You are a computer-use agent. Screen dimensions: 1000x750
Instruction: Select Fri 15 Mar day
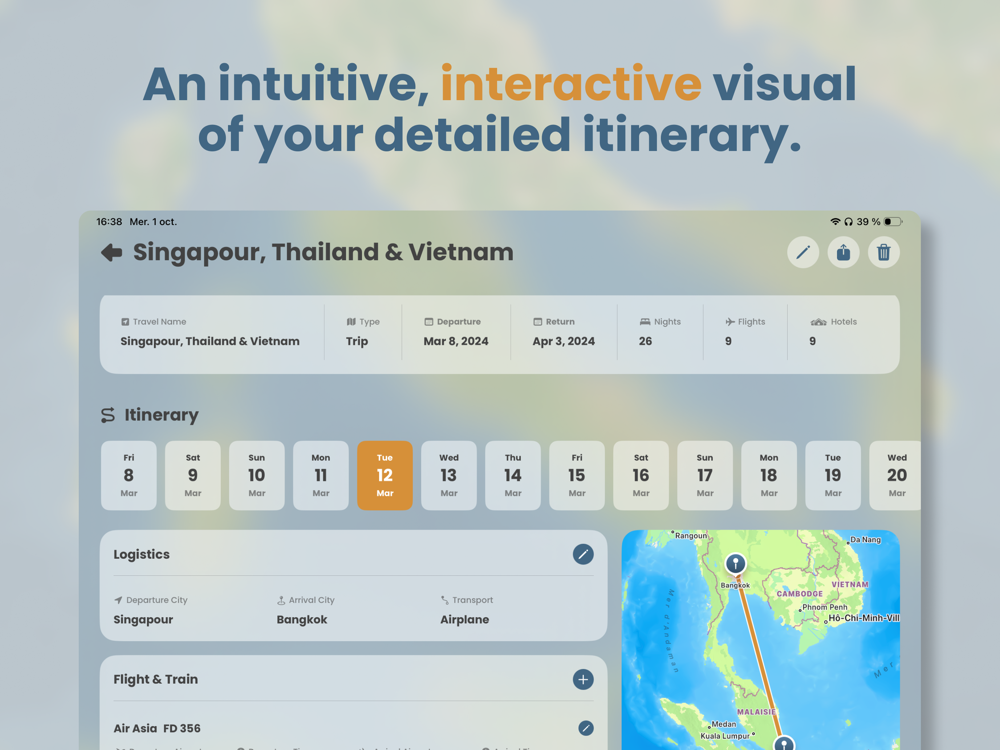[577, 475]
